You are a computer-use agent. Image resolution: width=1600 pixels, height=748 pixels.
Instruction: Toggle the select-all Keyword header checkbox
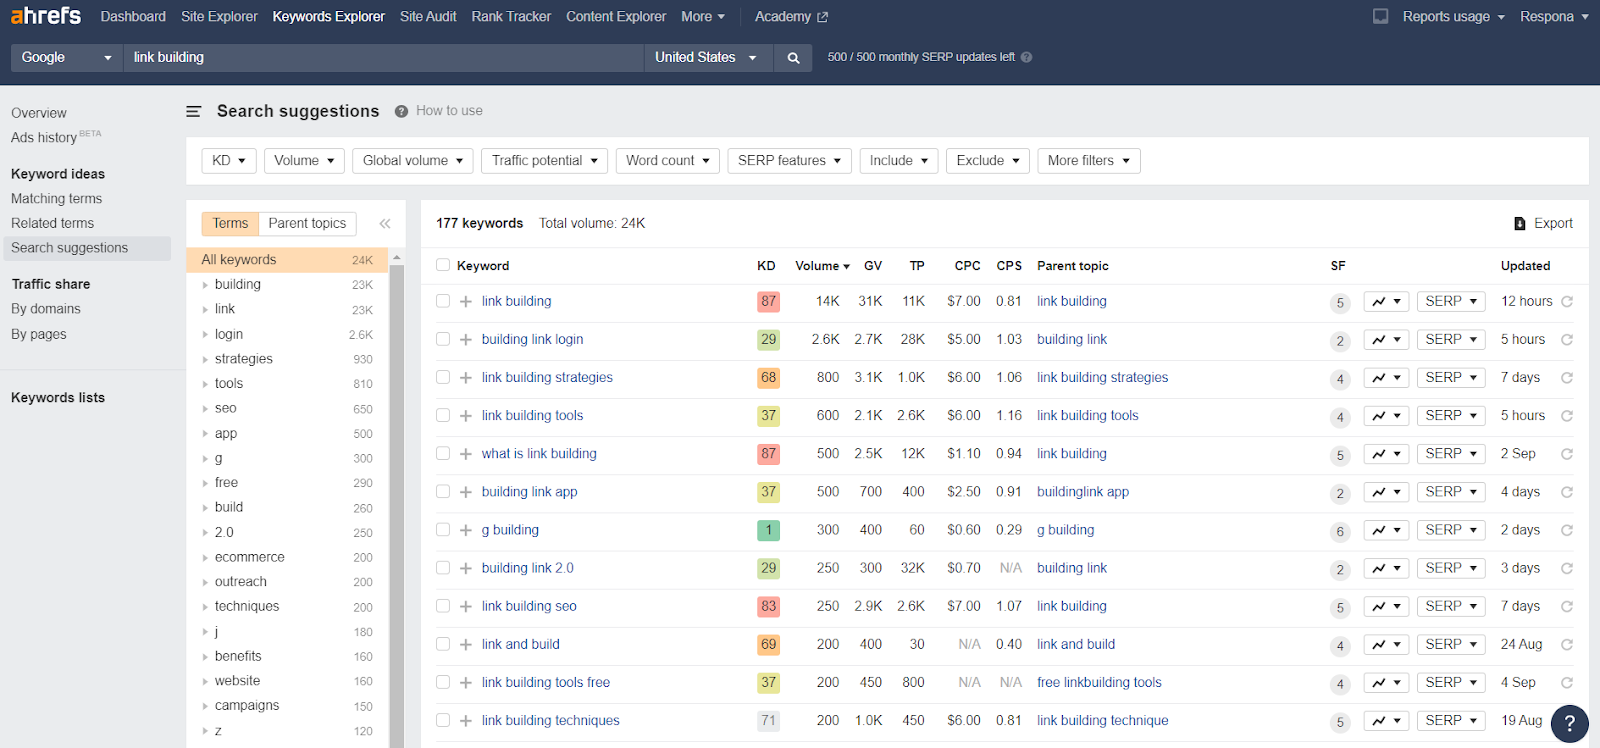point(443,265)
